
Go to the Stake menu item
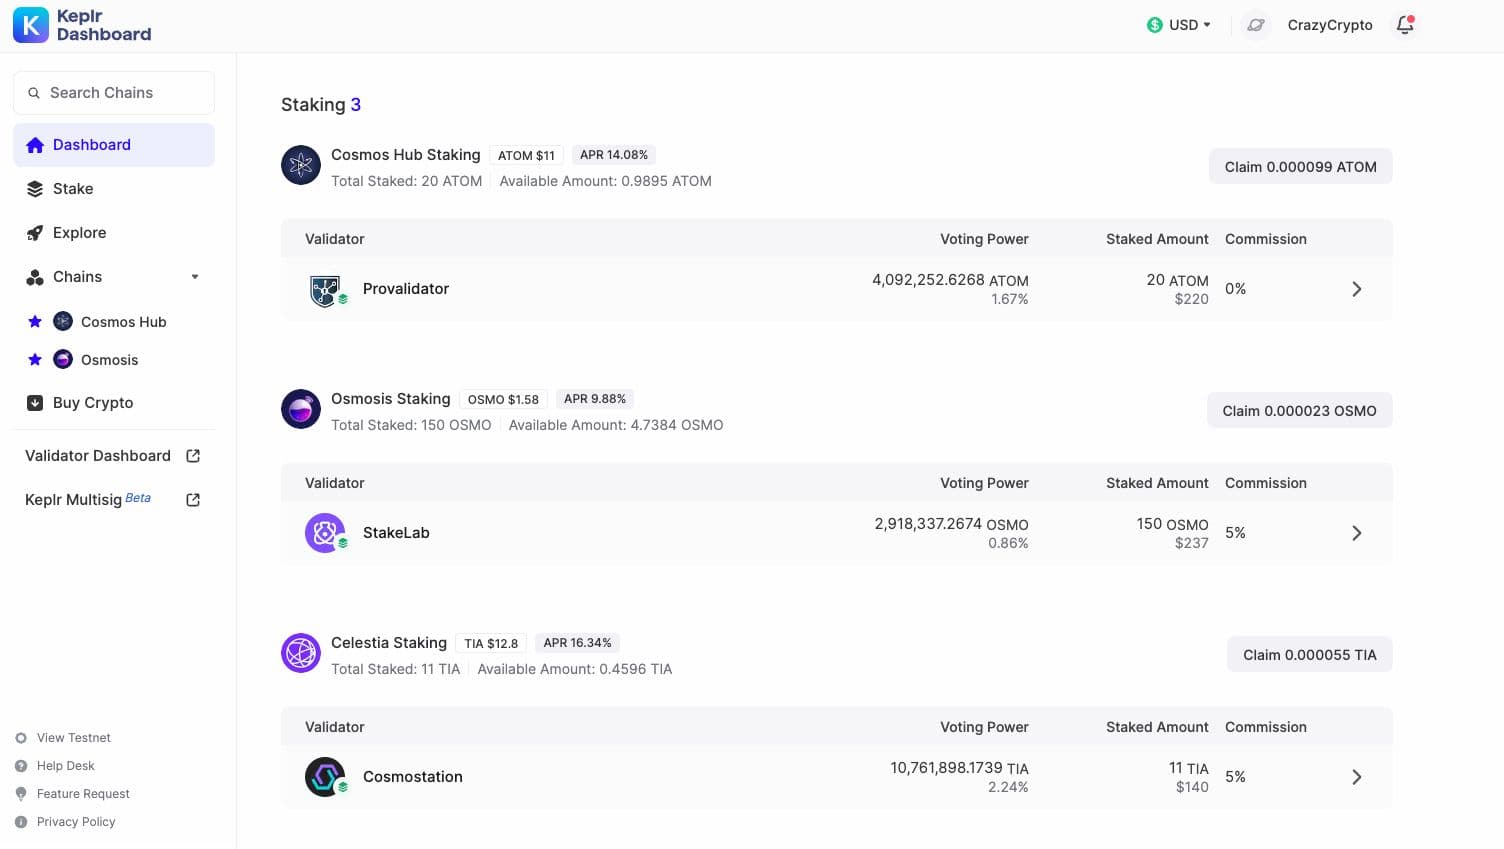click(73, 189)
